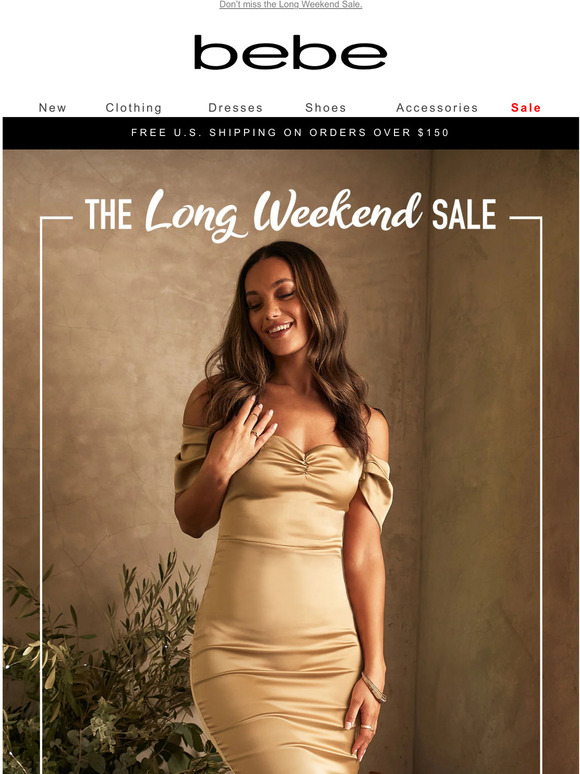The image size is (580, 774).
Task: Click the free U.S. shipping banner
Action: (x=290, y=133)
